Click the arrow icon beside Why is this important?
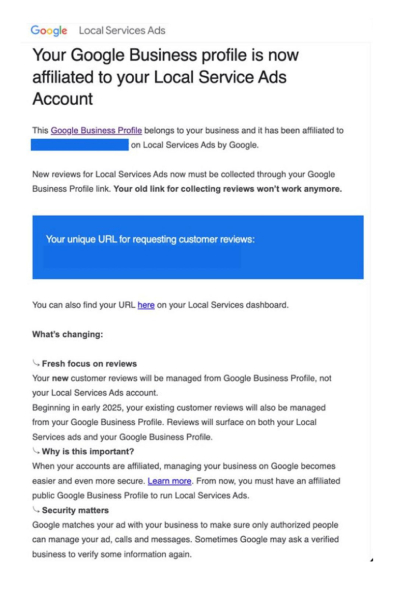Viewport: 400px width, 600px height. [36, 451]
